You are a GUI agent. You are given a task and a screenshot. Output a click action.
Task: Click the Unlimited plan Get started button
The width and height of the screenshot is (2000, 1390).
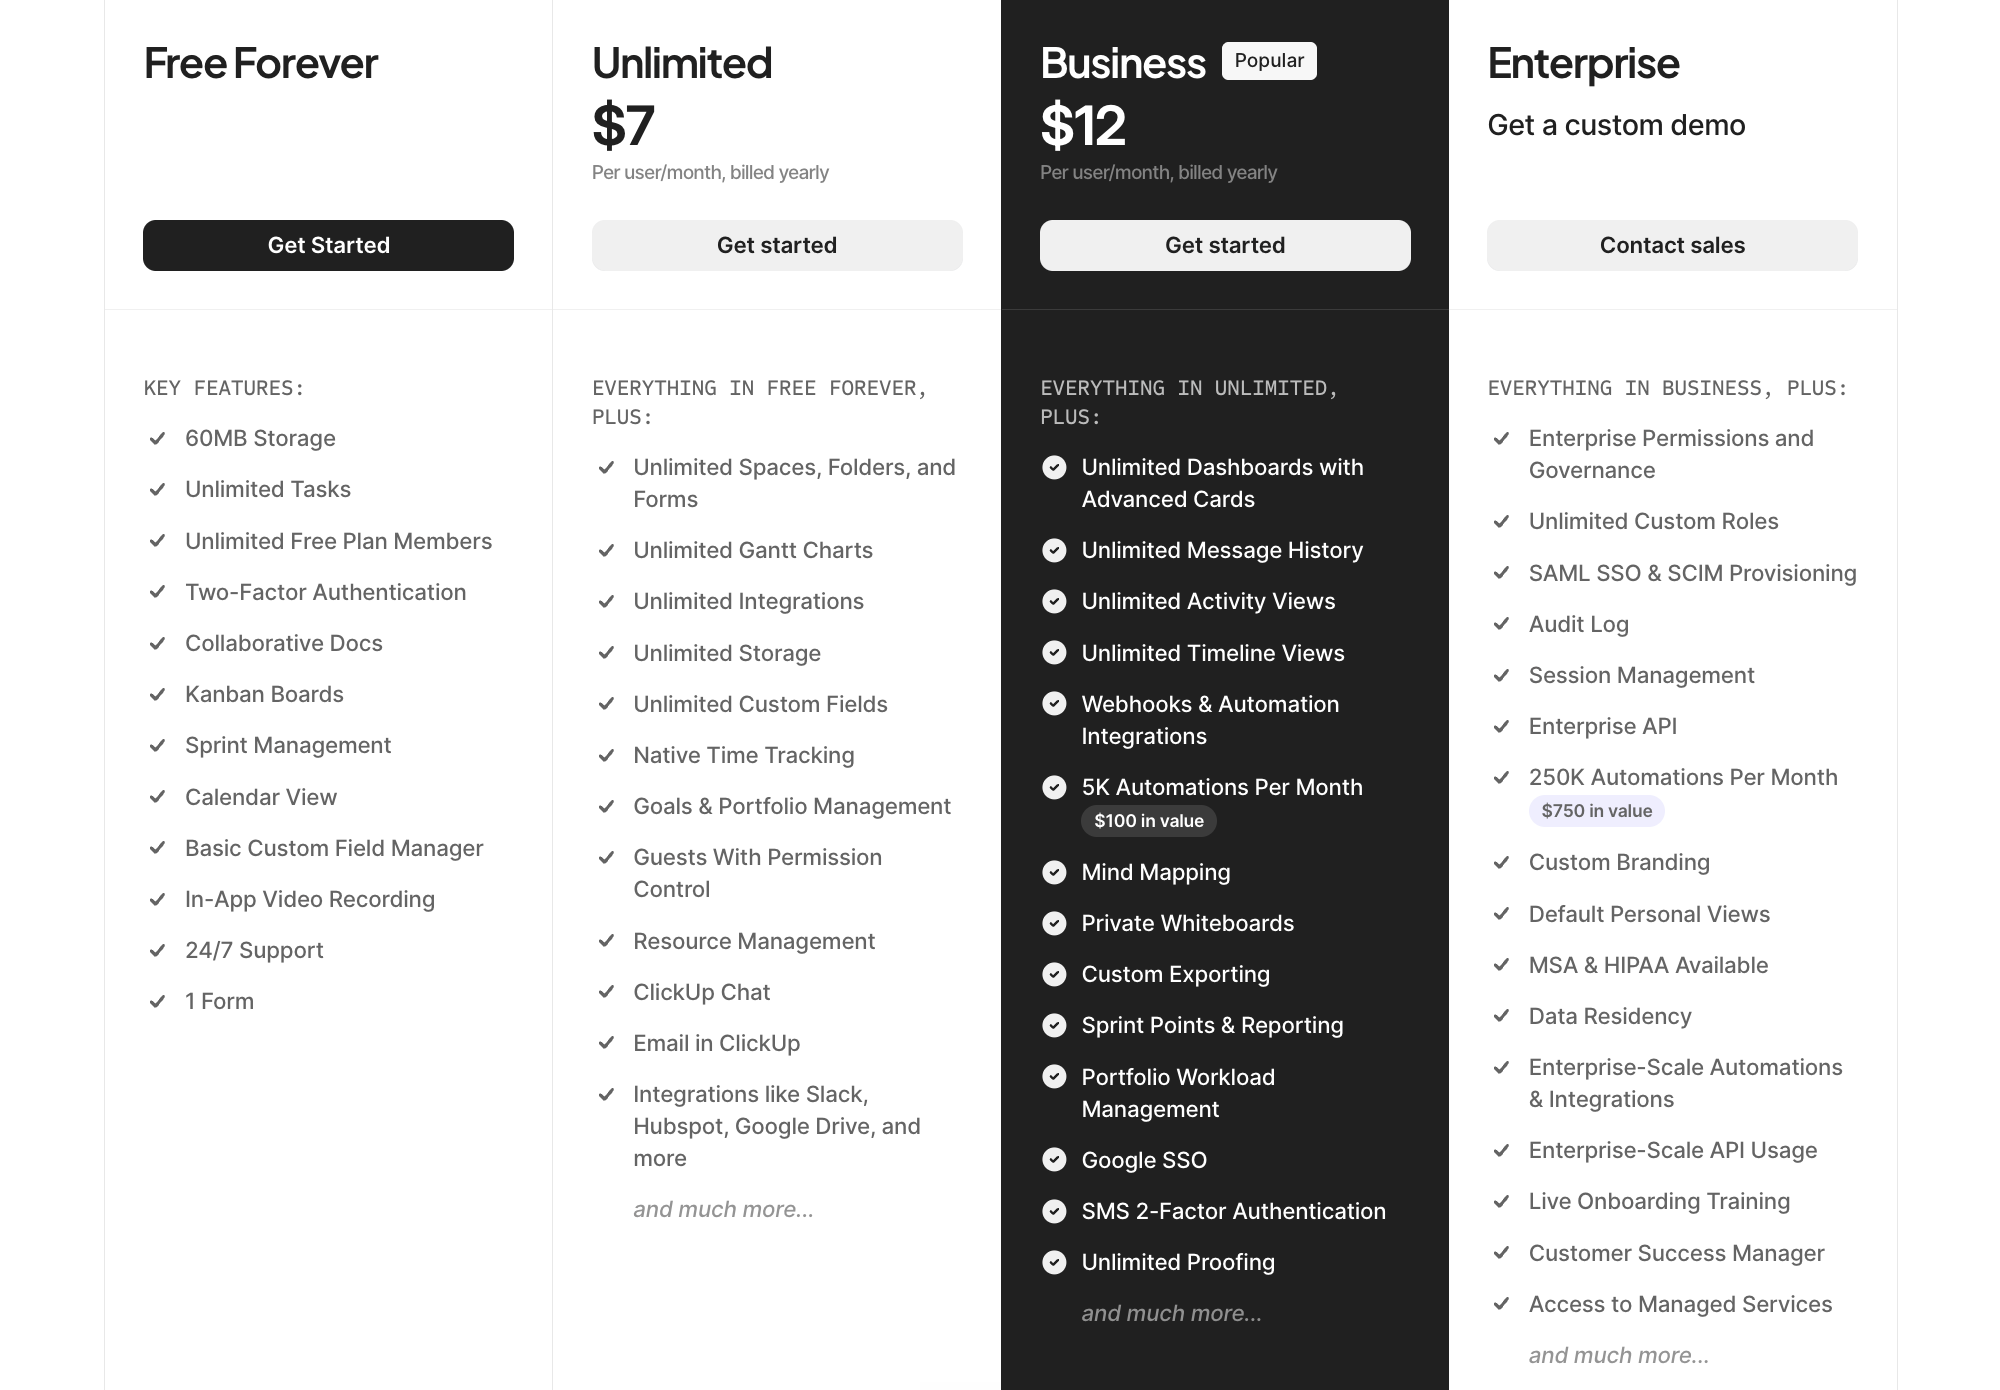[777, 245]
